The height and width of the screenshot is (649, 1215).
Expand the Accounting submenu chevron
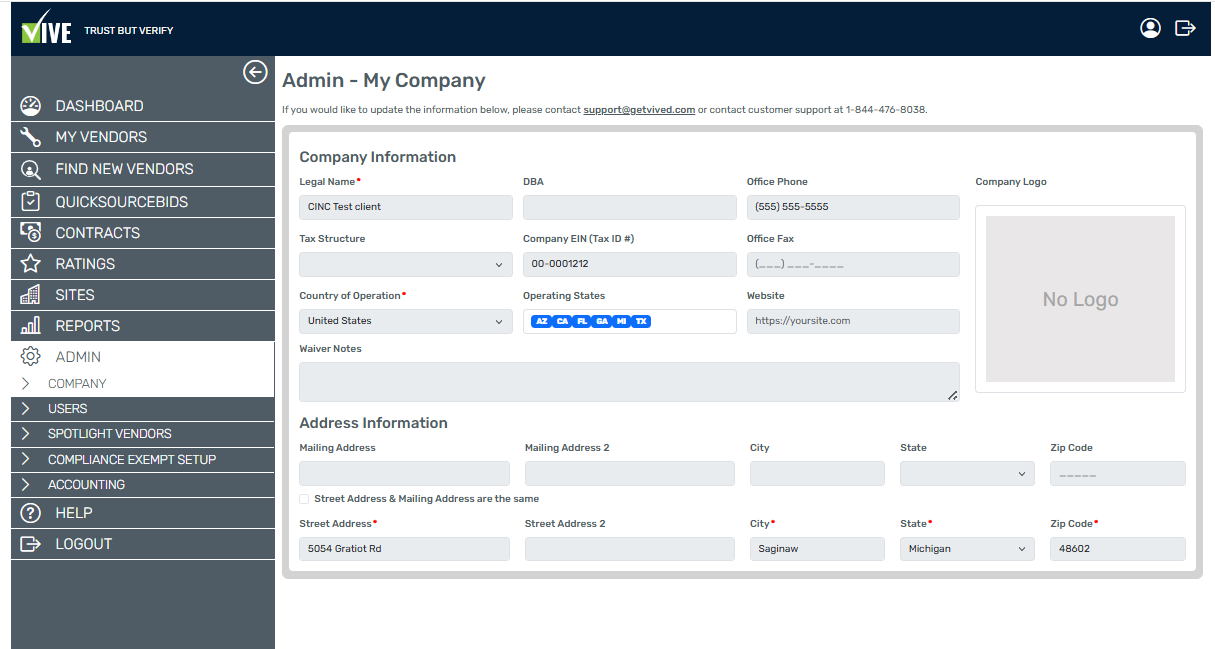pos(25,485)
